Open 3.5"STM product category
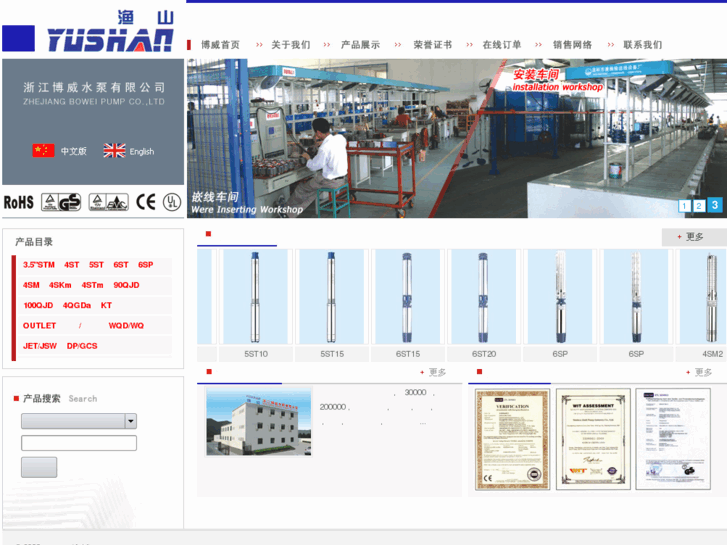Image resolution: width=727 pixels, height=545 pixels. pos(39,265)
